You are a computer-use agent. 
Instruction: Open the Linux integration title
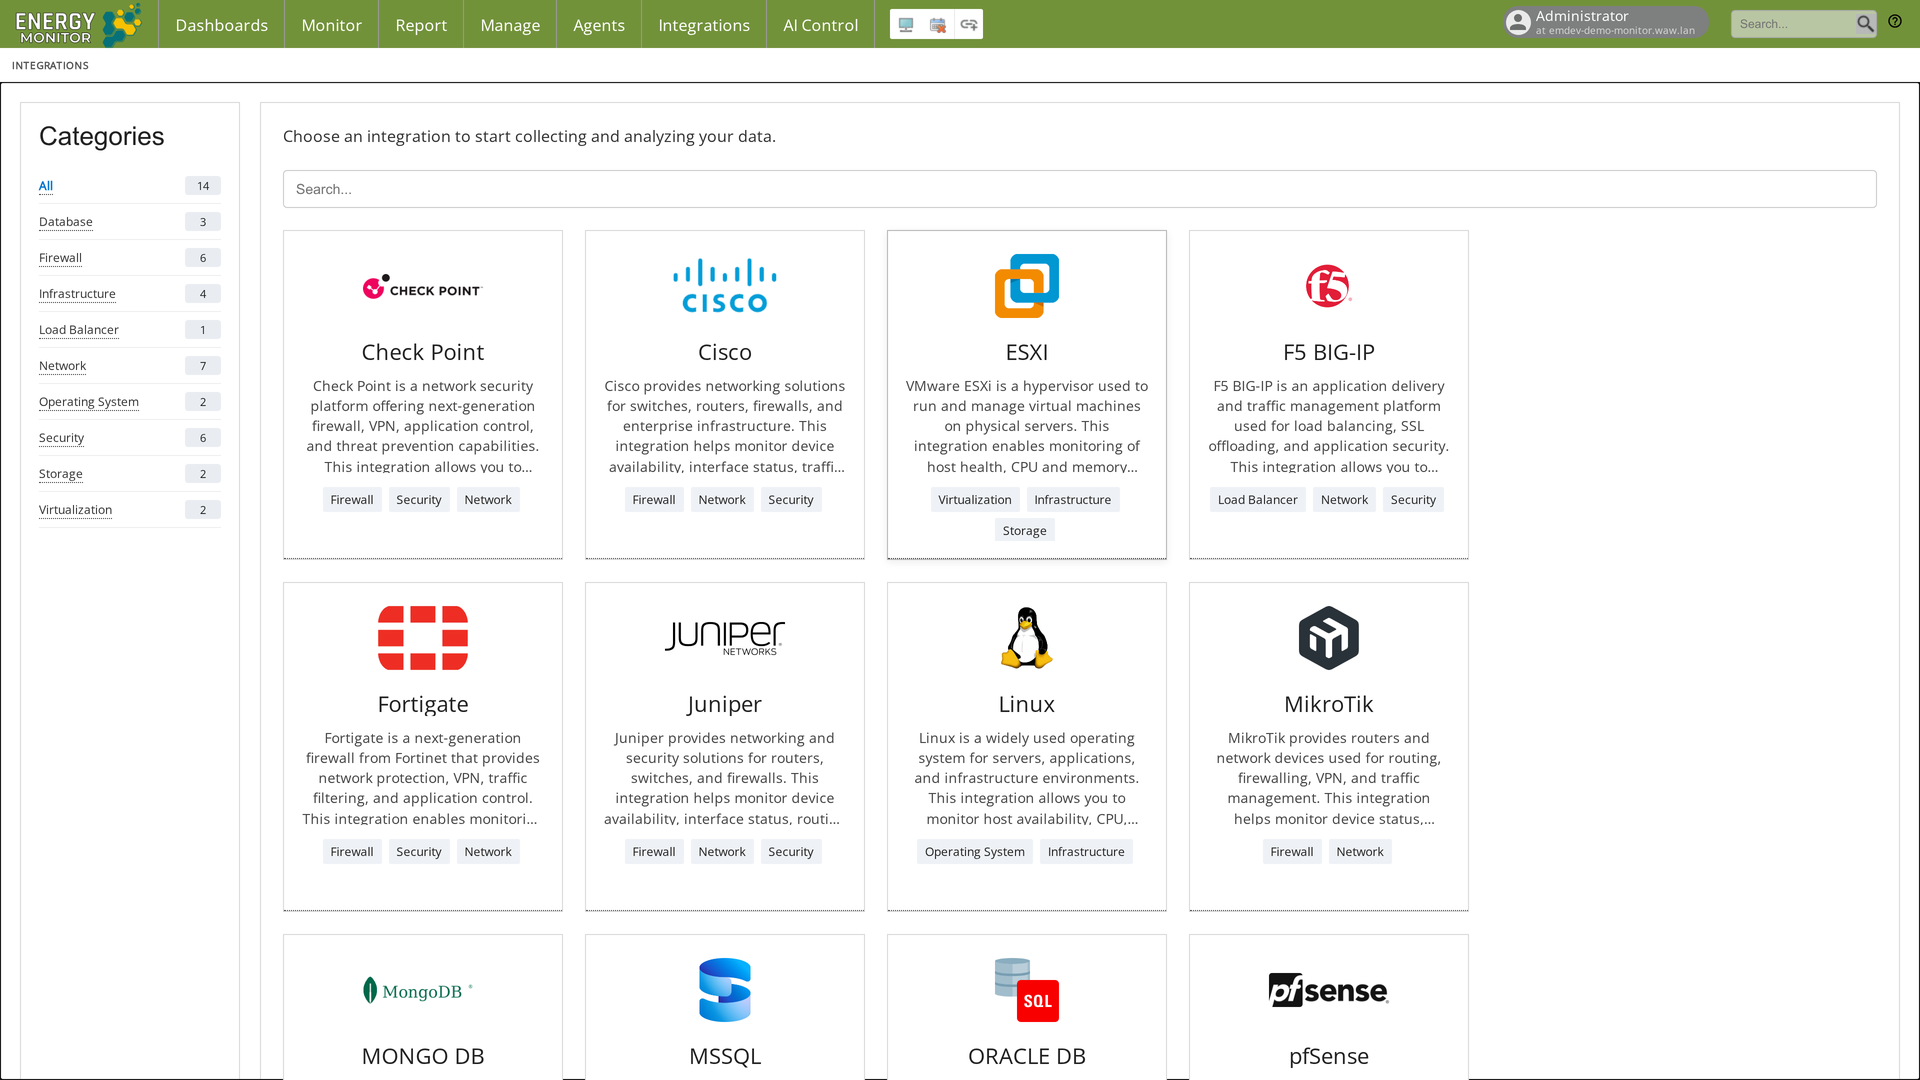[1027, 704]
